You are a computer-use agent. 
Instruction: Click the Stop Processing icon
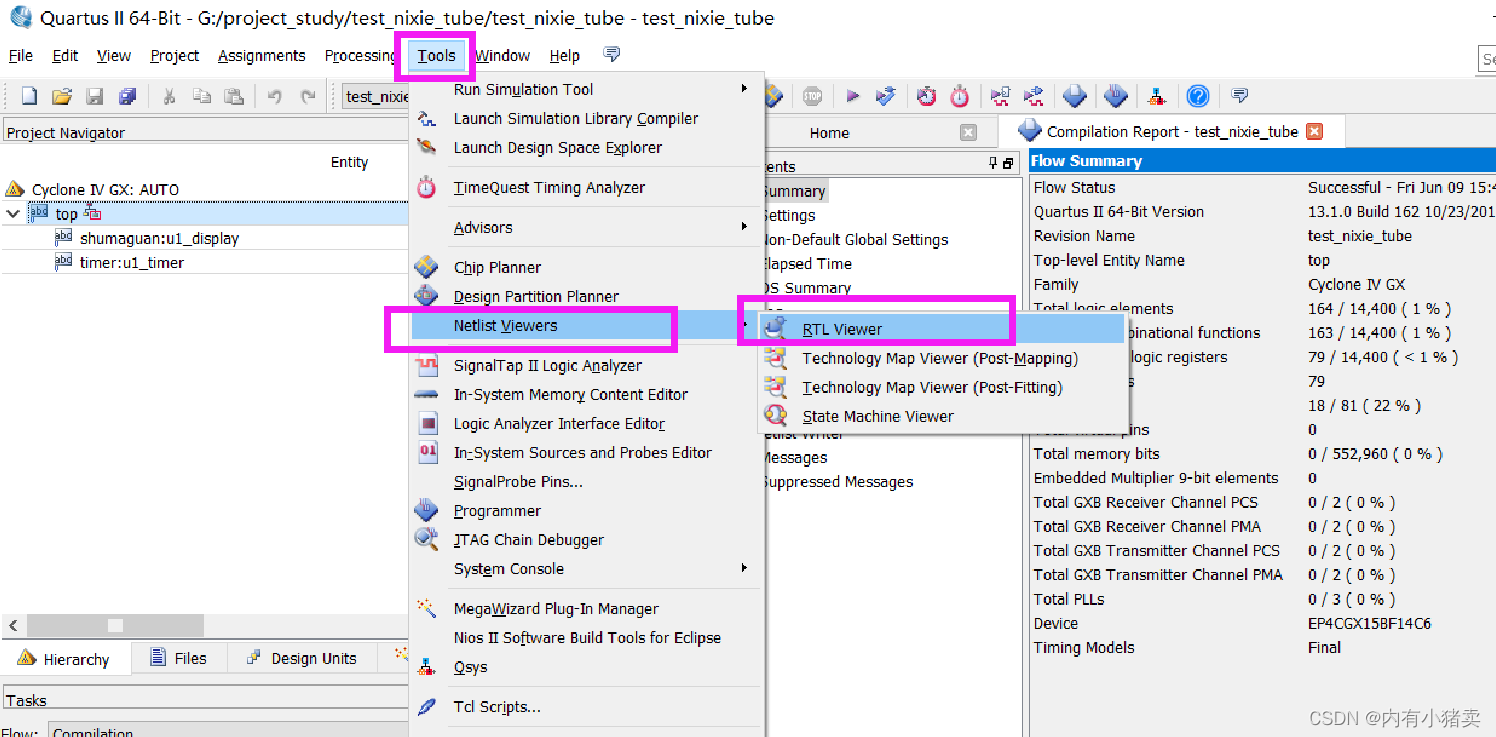pyautogui.click(x=812, y=96)
